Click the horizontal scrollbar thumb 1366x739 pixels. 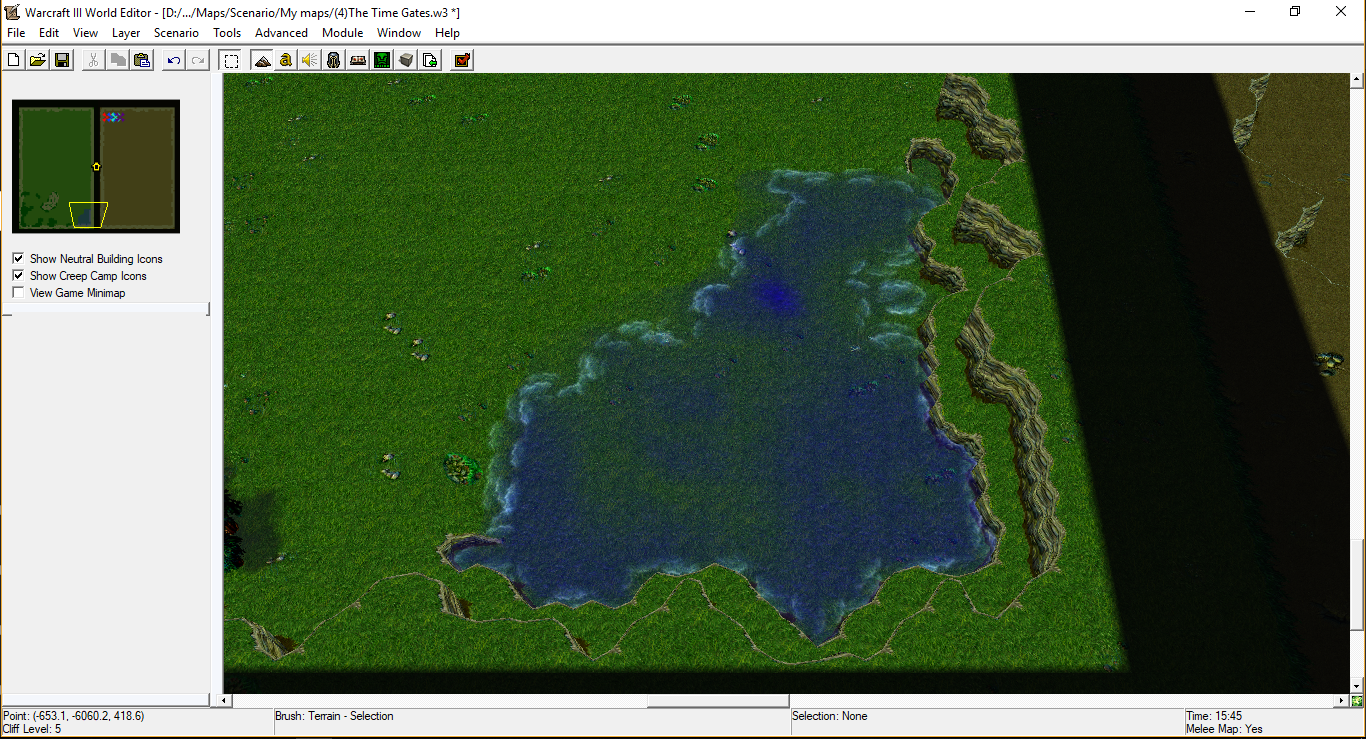pyautogui.click(x=718, y=701)
